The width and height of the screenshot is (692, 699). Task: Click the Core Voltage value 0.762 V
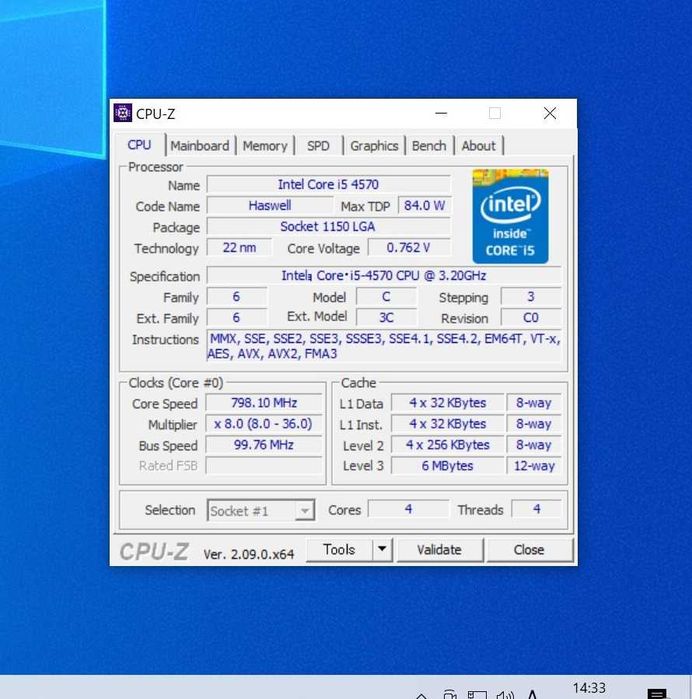(x=409, y=247)
